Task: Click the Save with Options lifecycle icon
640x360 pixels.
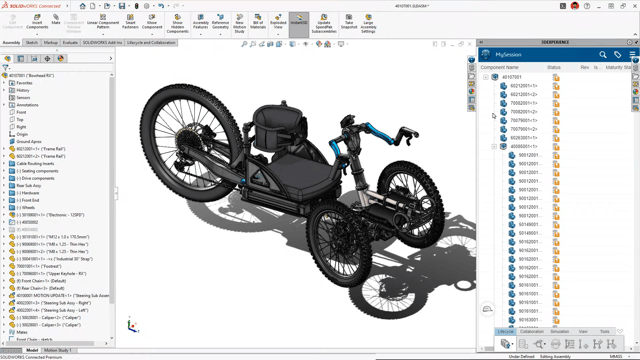Action: (506, 344)
